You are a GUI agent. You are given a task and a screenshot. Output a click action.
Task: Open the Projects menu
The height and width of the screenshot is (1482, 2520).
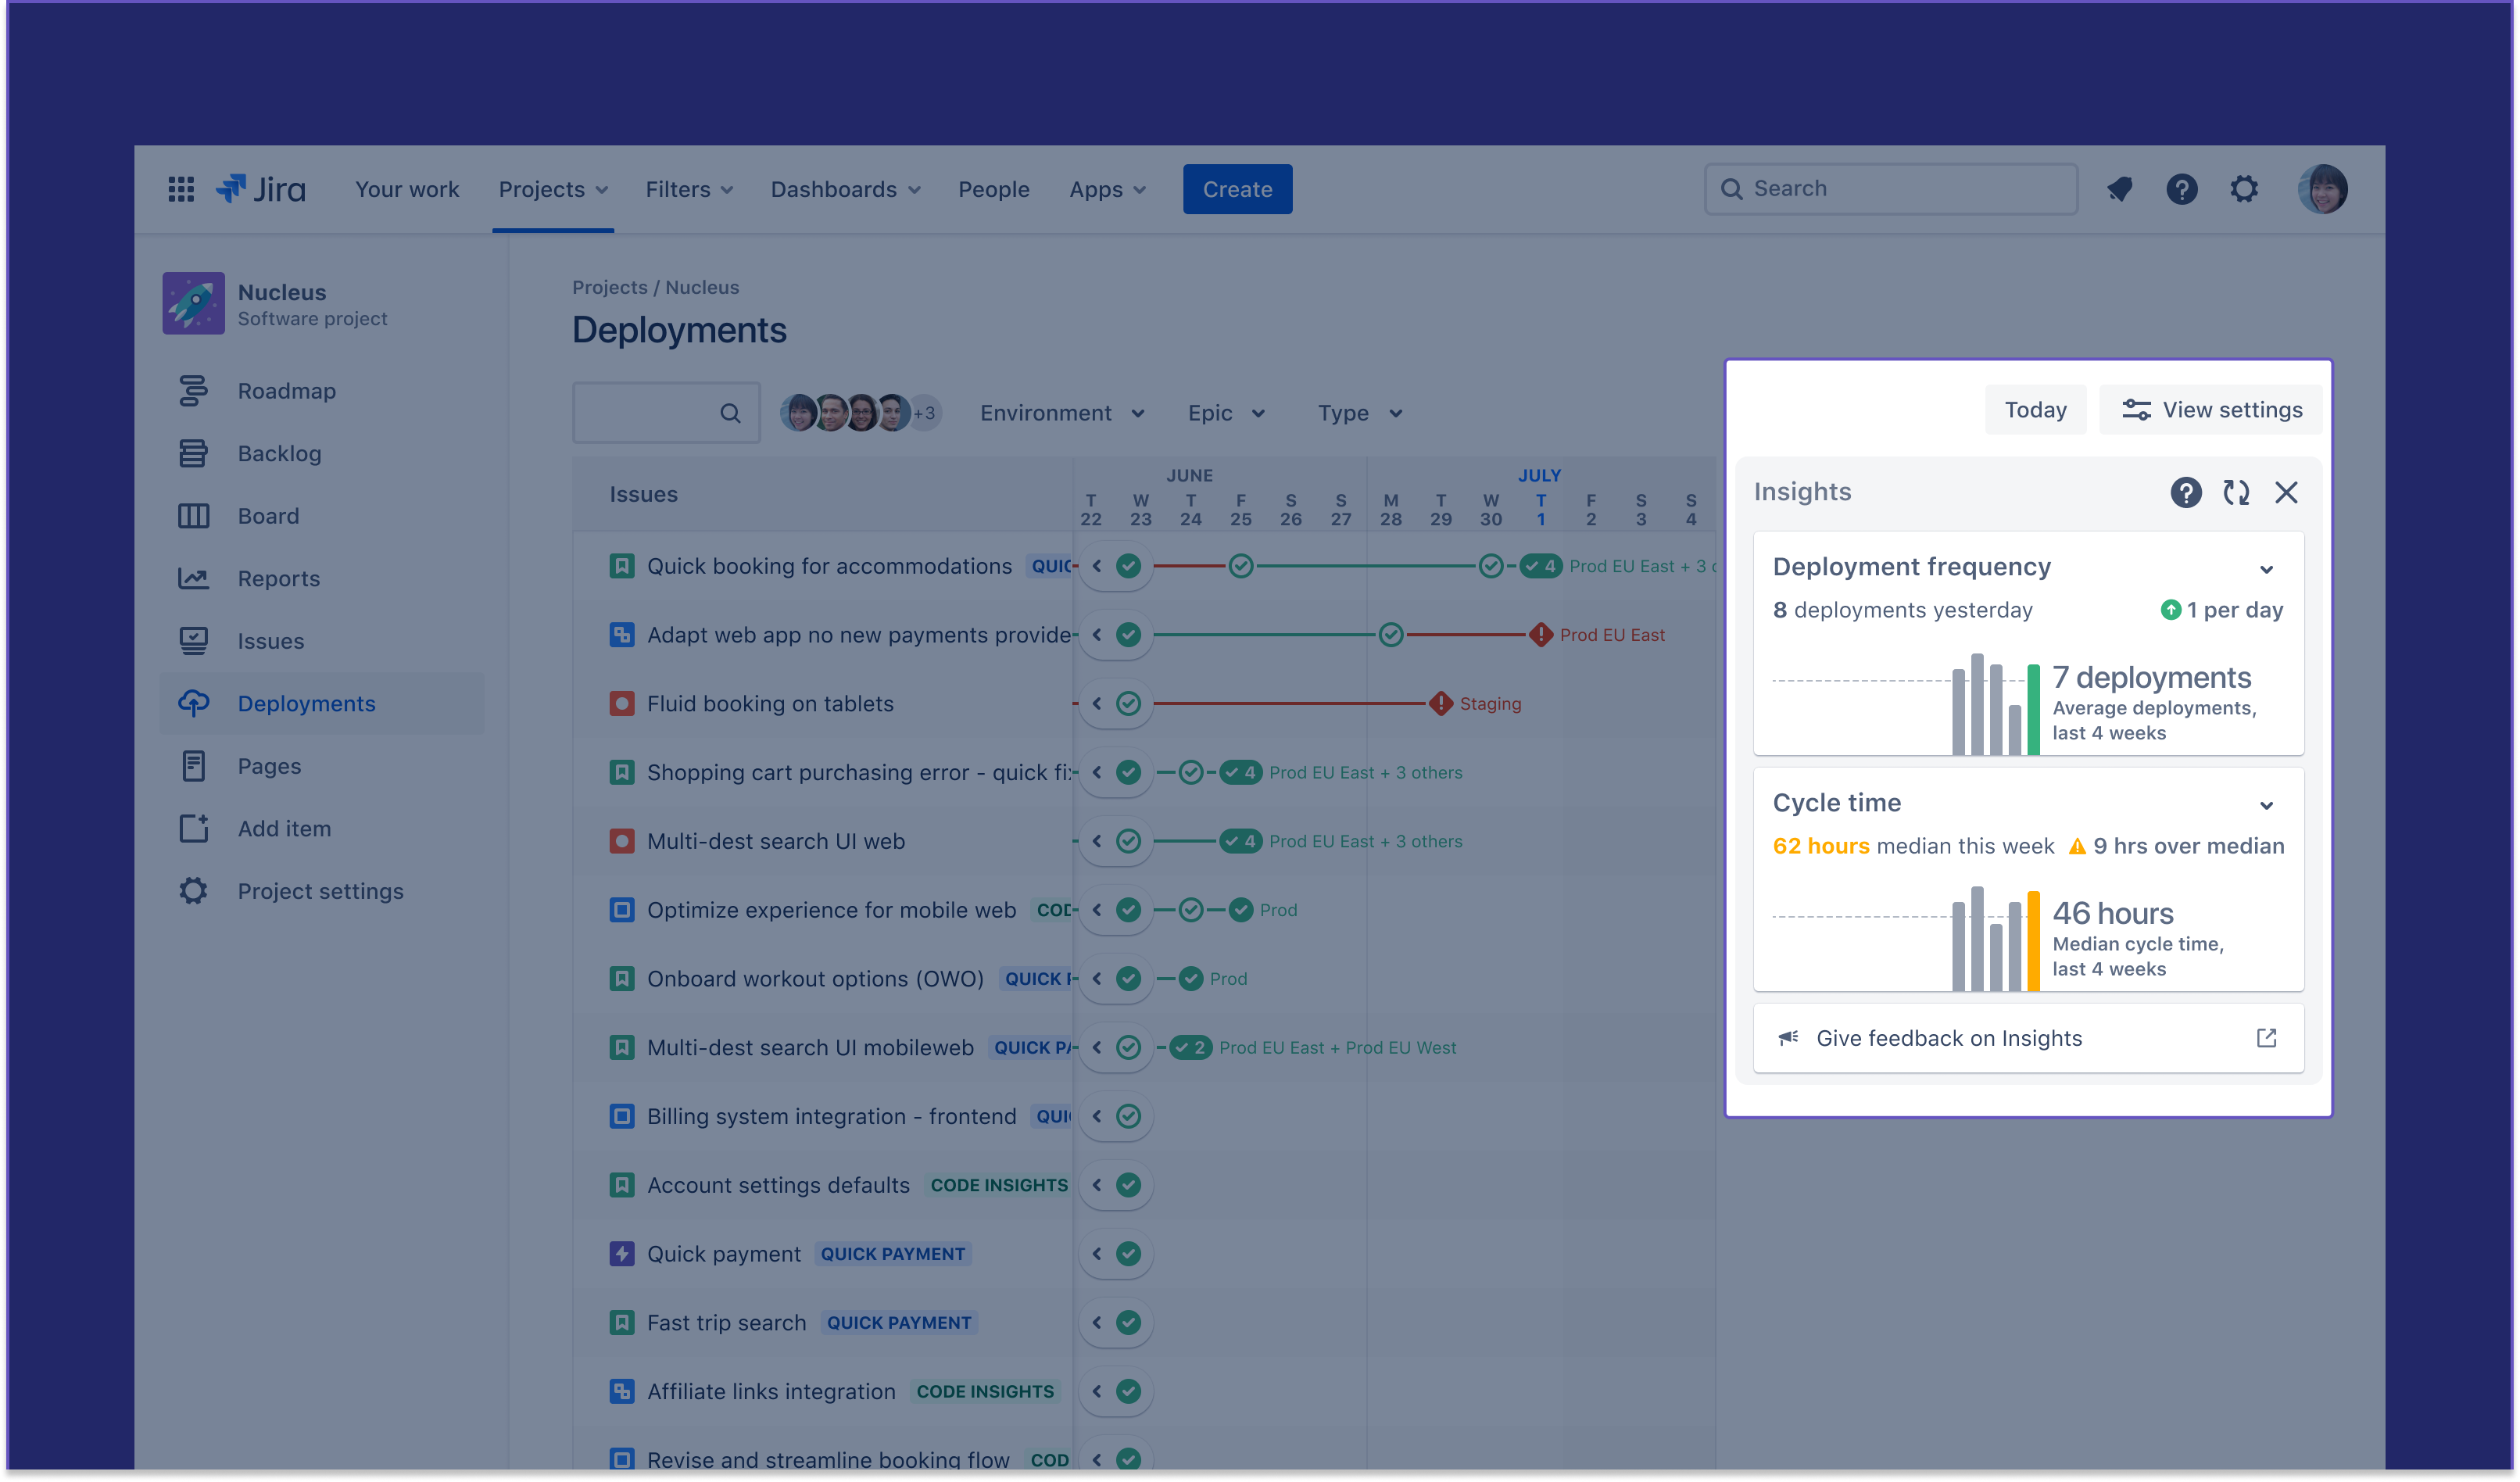pyautogui.click(x=553, y=189)
